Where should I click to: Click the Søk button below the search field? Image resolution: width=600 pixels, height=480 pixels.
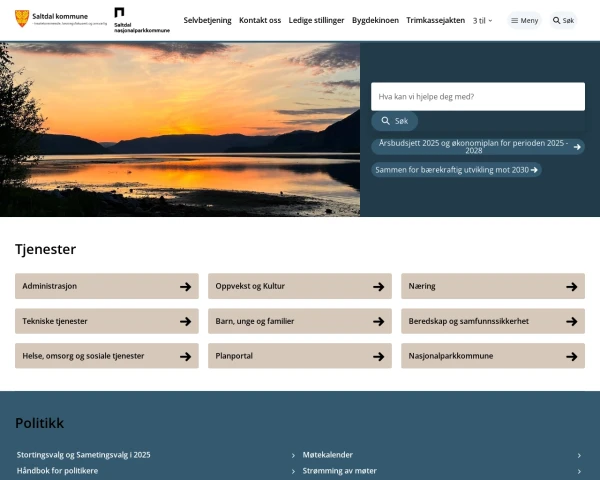(x=395, y=121)
